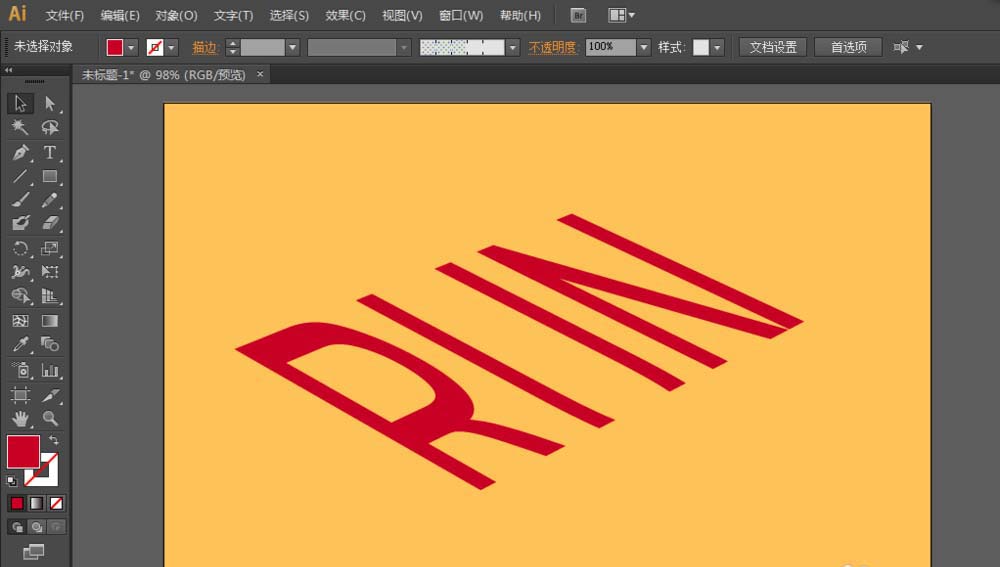Change the screen mode button
This screenshot has height=567, width=1000.
point(34,552)
